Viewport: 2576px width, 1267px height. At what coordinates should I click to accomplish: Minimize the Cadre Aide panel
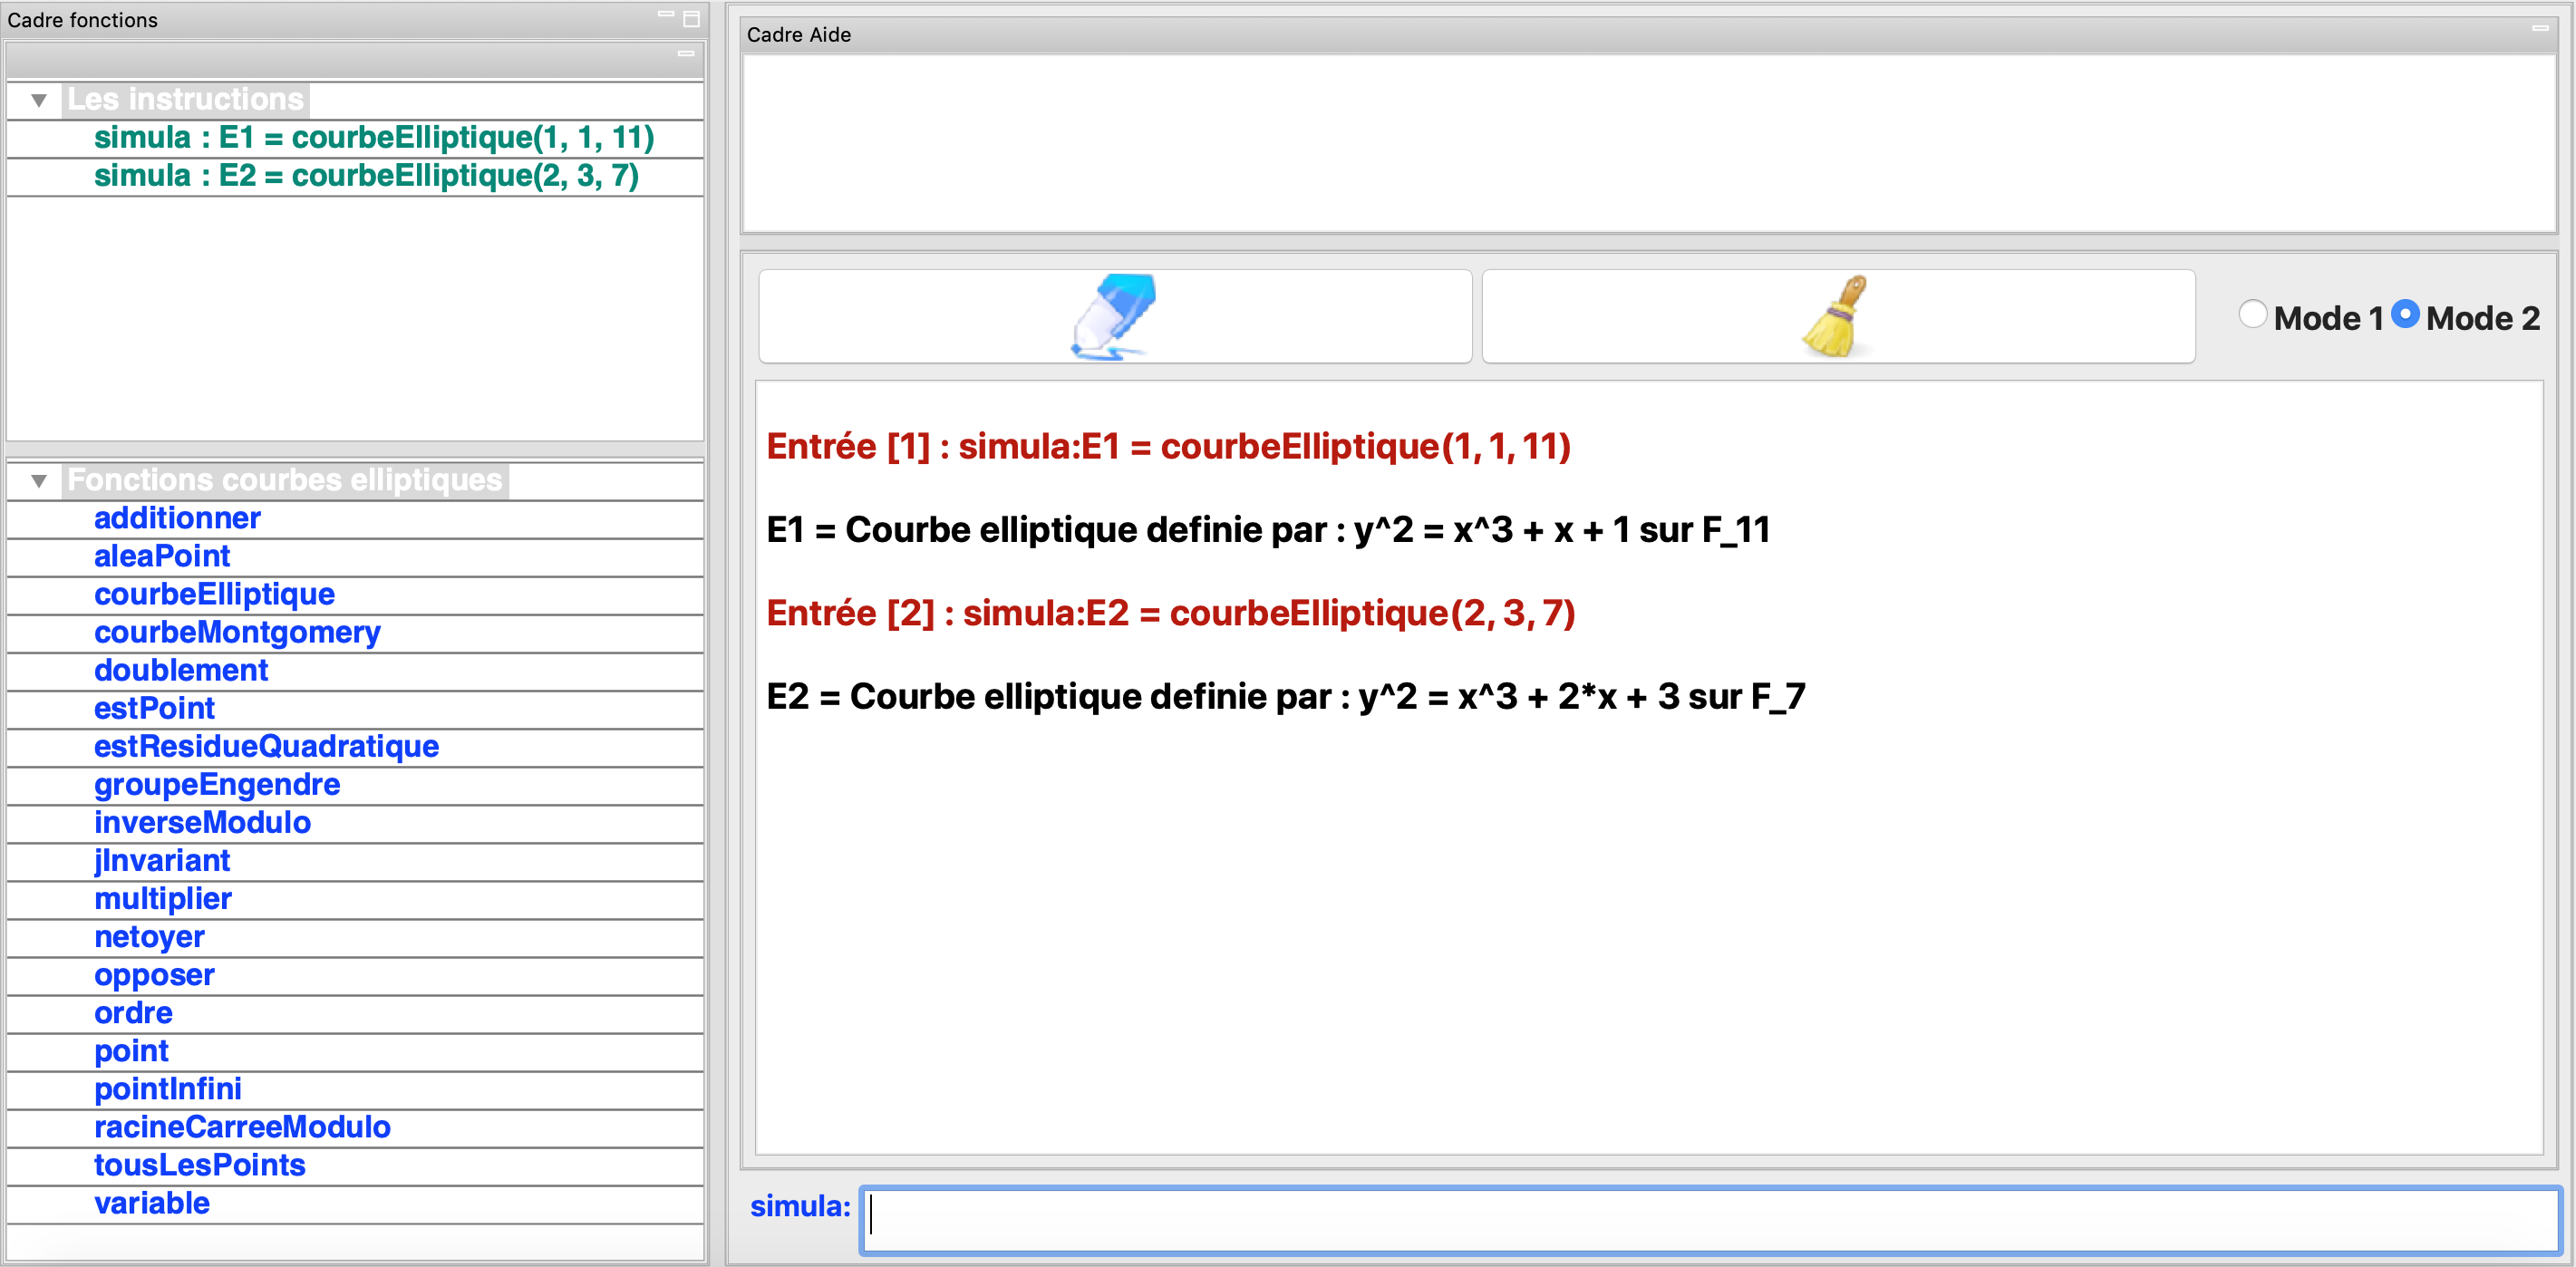[x=2539, y=29]
